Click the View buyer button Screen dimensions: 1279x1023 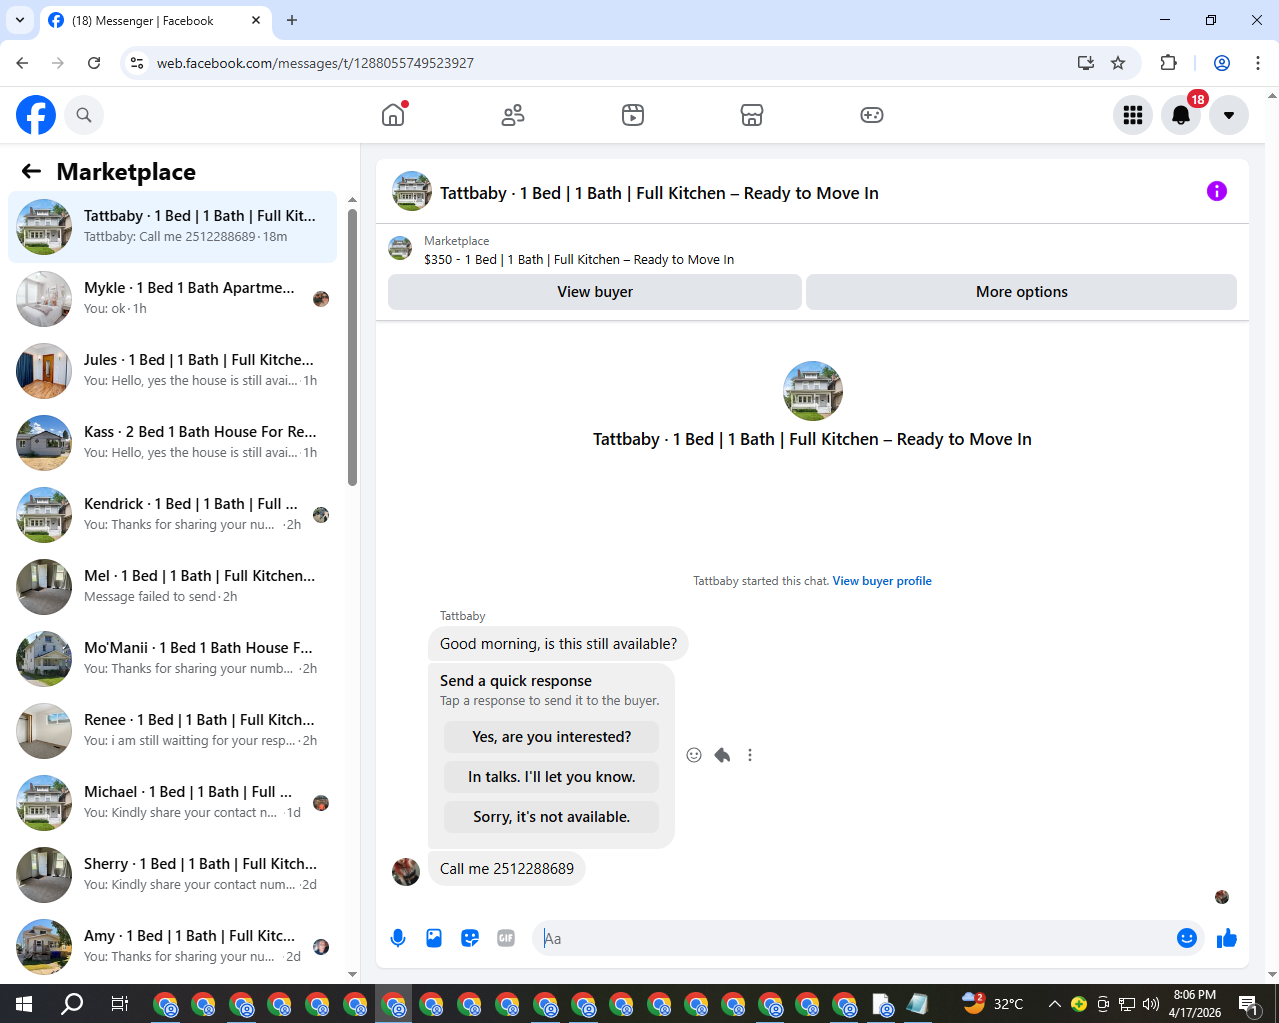(595, 292)
